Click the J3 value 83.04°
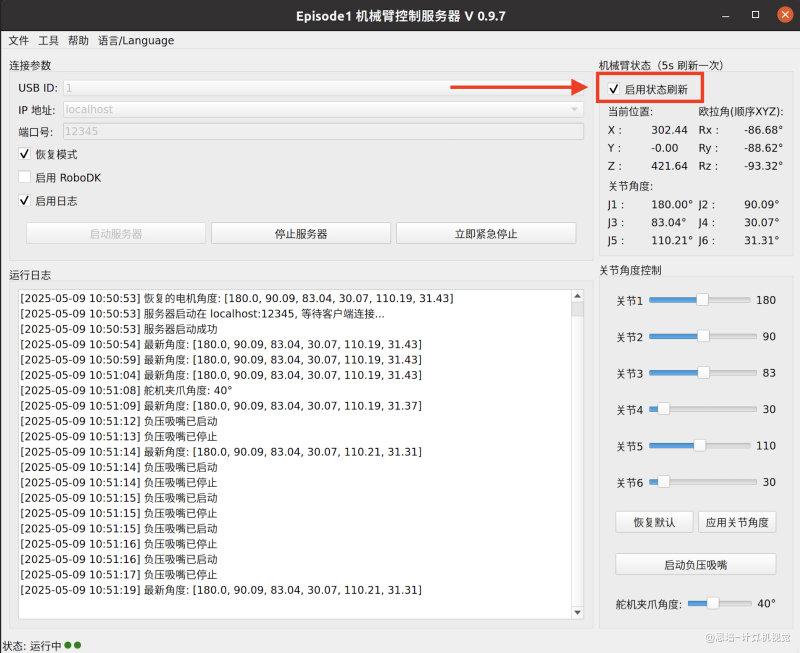Screen dimensions: 800x653 [x=668, y=222]
